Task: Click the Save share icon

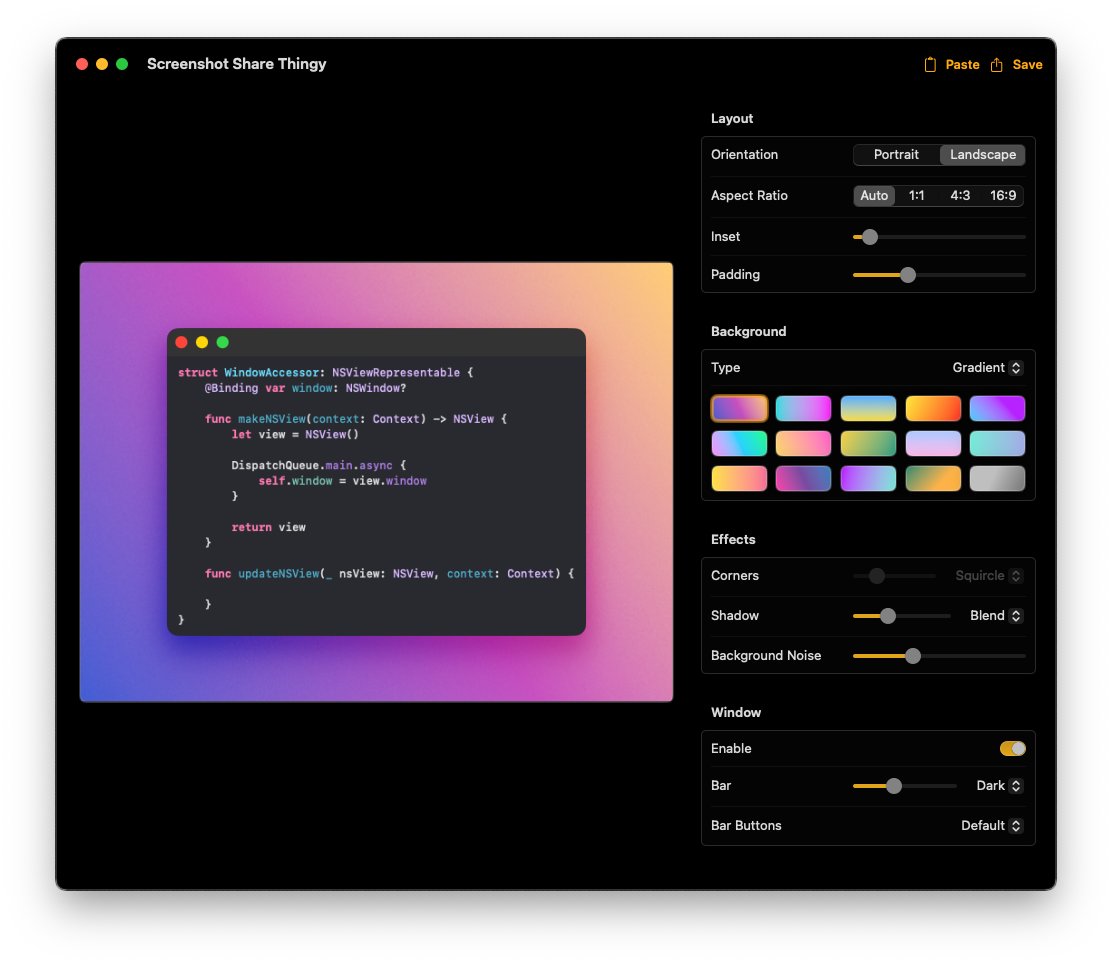Action: (x=996, y=65)
